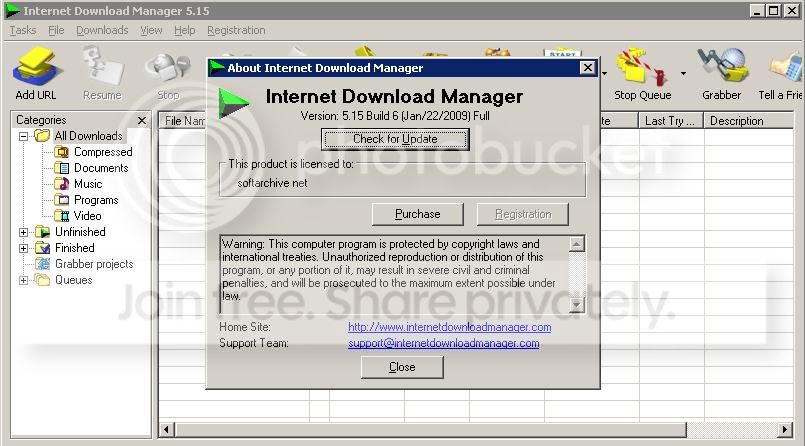
Task: Open the Registration menu
Action: pos(236,30)
